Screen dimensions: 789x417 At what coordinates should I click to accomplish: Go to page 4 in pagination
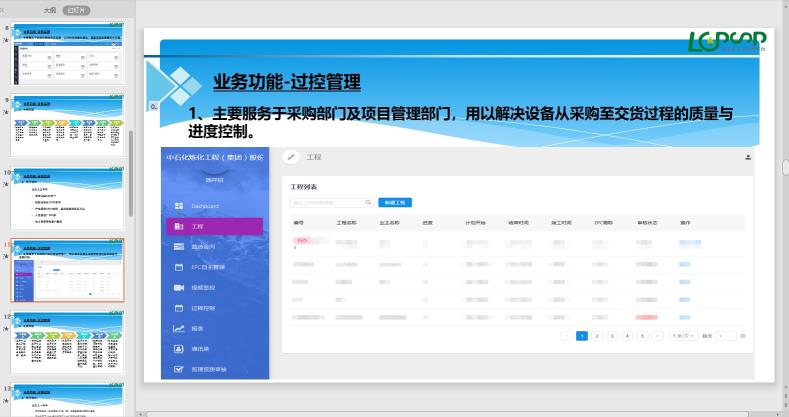[x=627, y=336]
